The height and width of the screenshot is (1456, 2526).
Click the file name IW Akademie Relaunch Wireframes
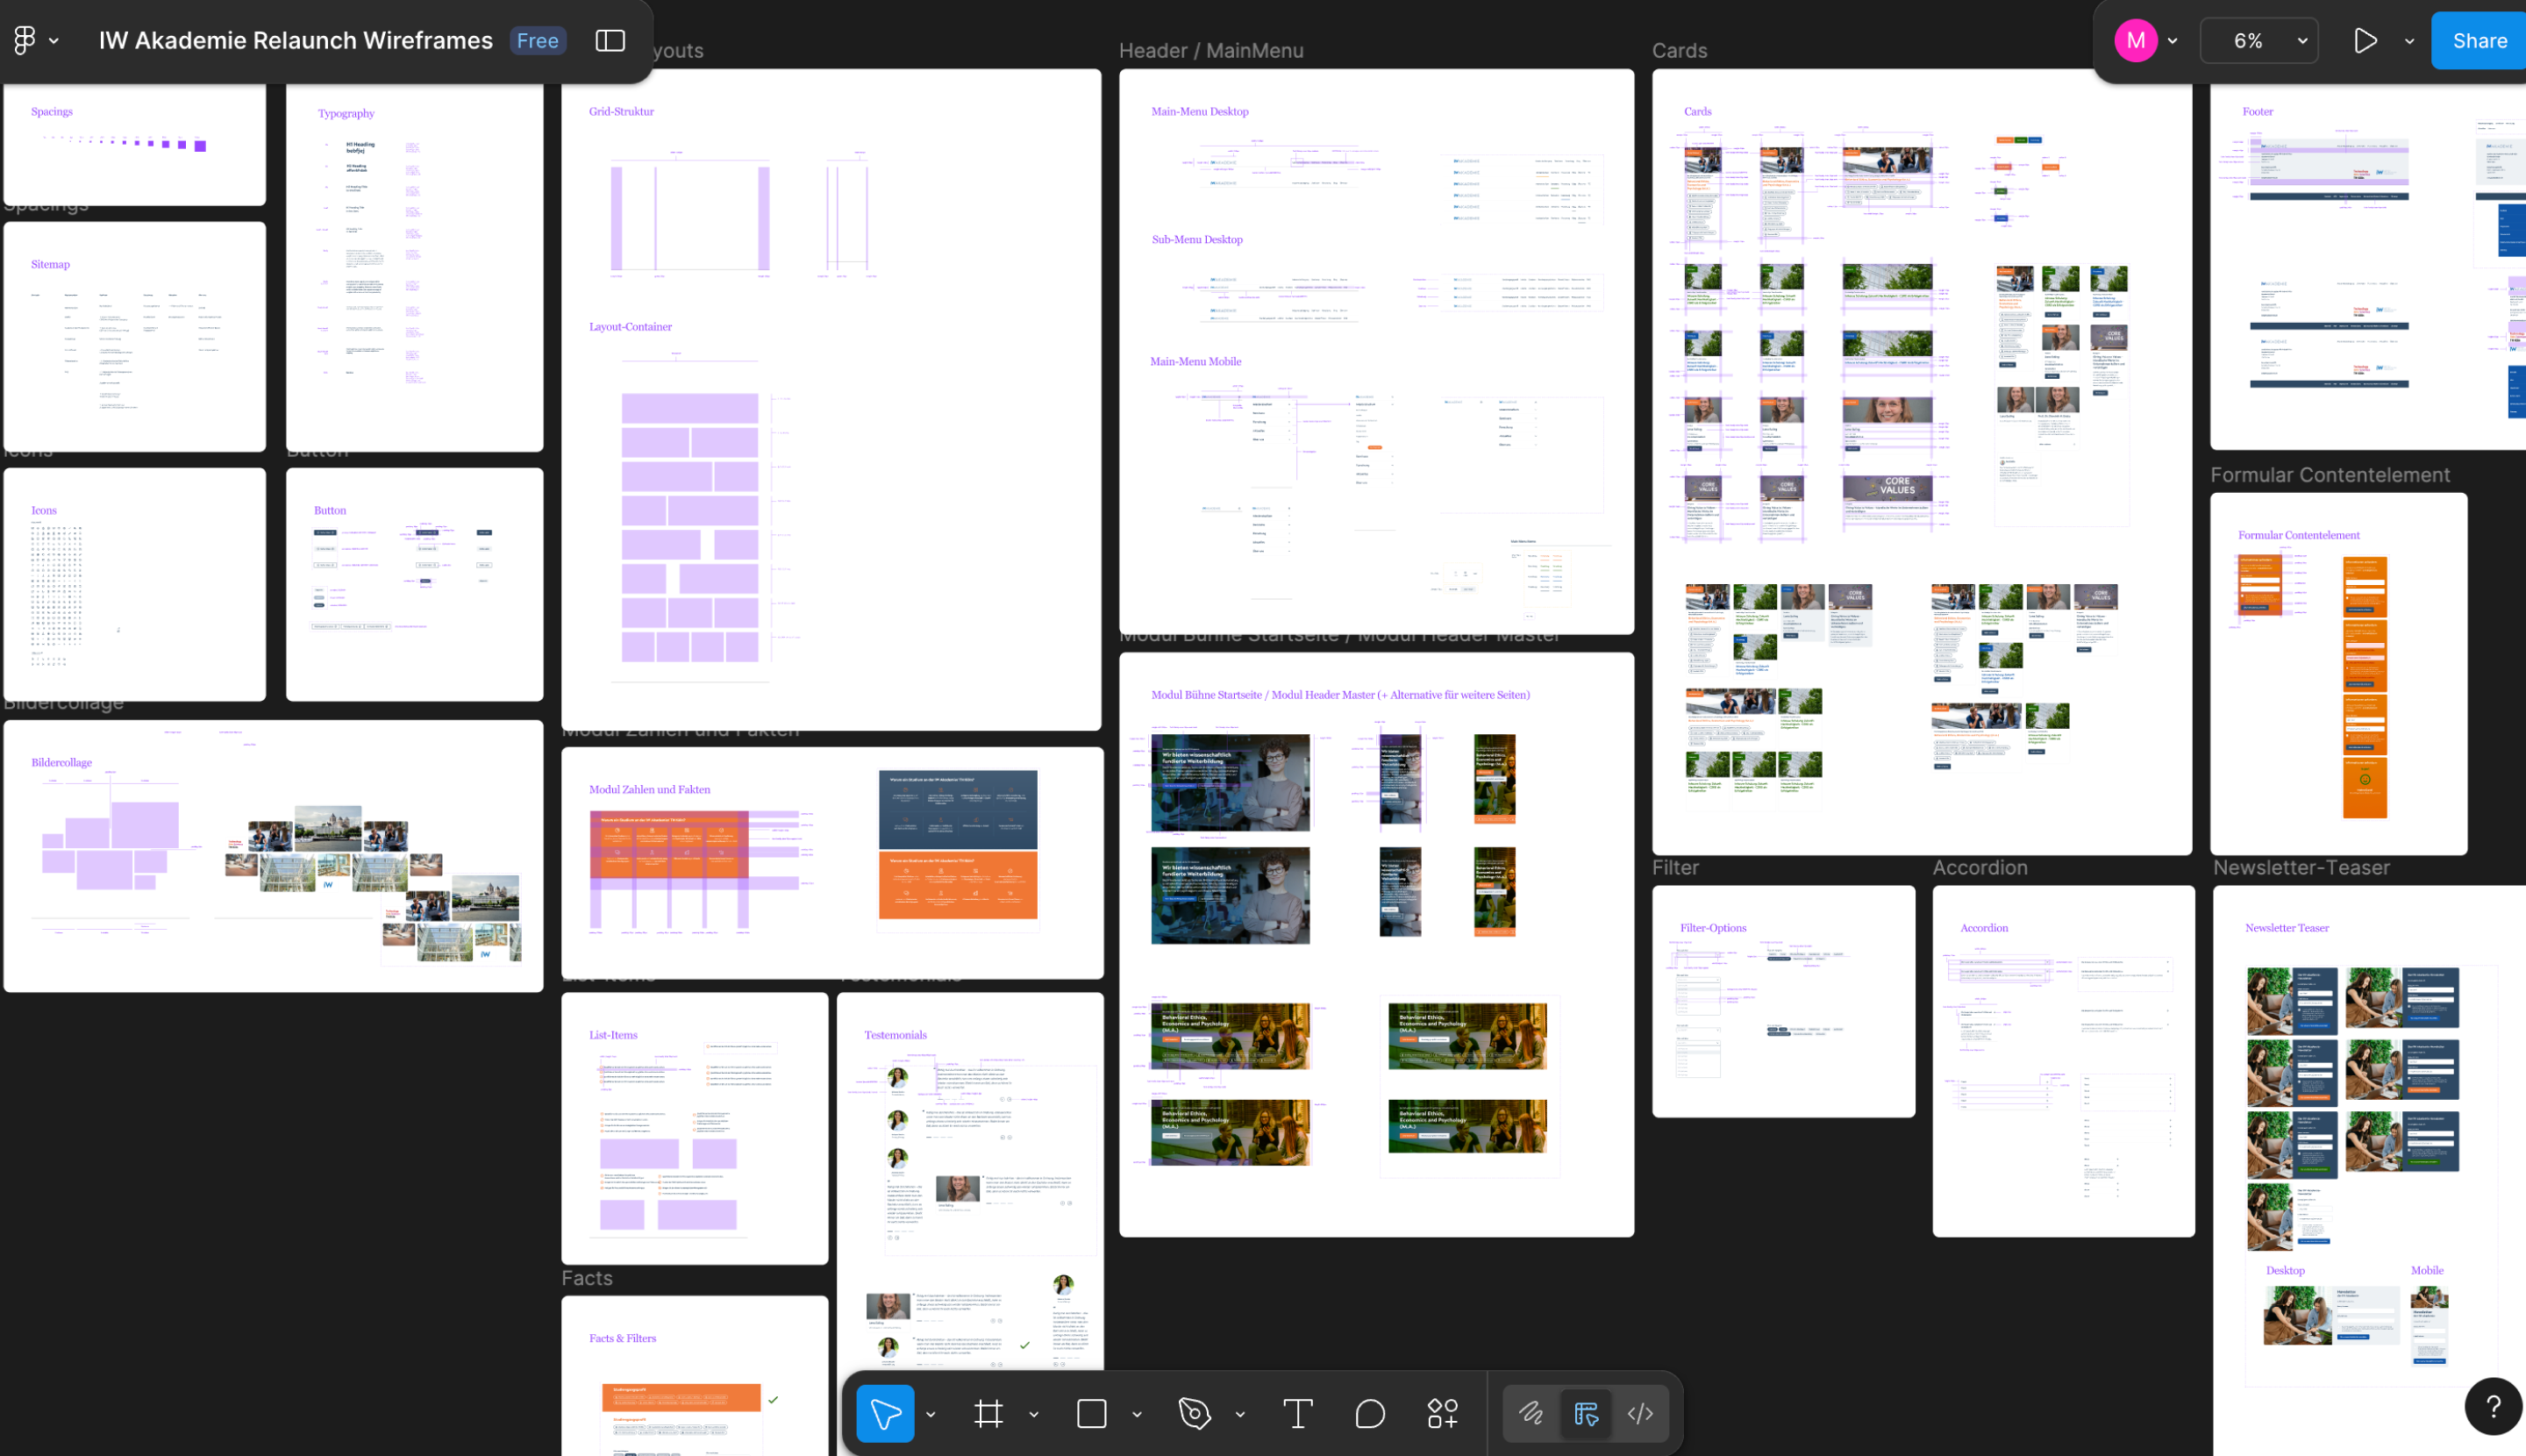(296, 40)
